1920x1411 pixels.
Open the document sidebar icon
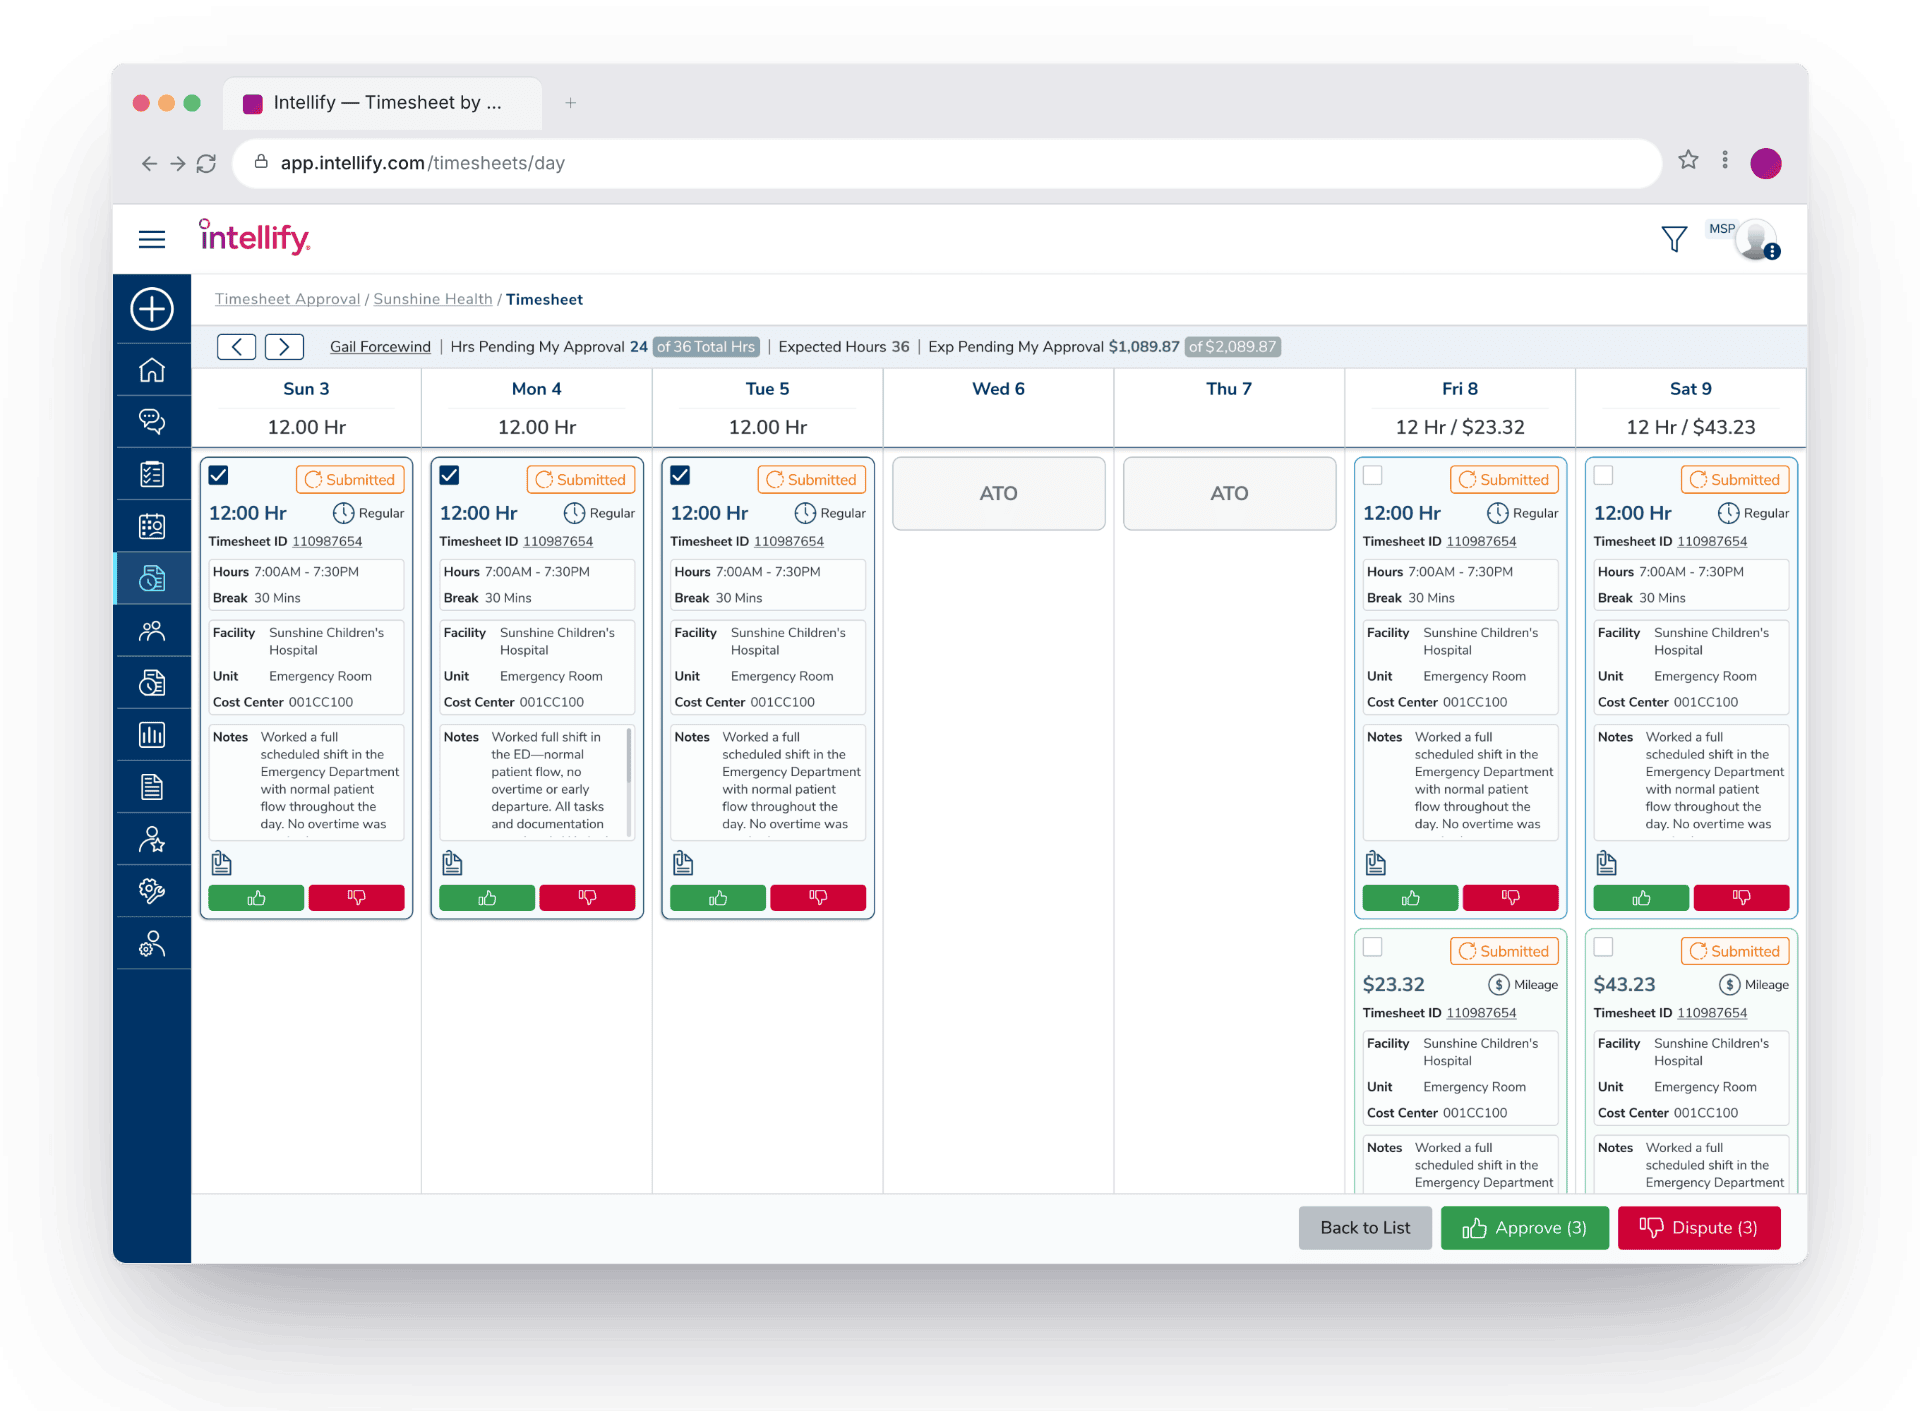click(x=152, y=787)
